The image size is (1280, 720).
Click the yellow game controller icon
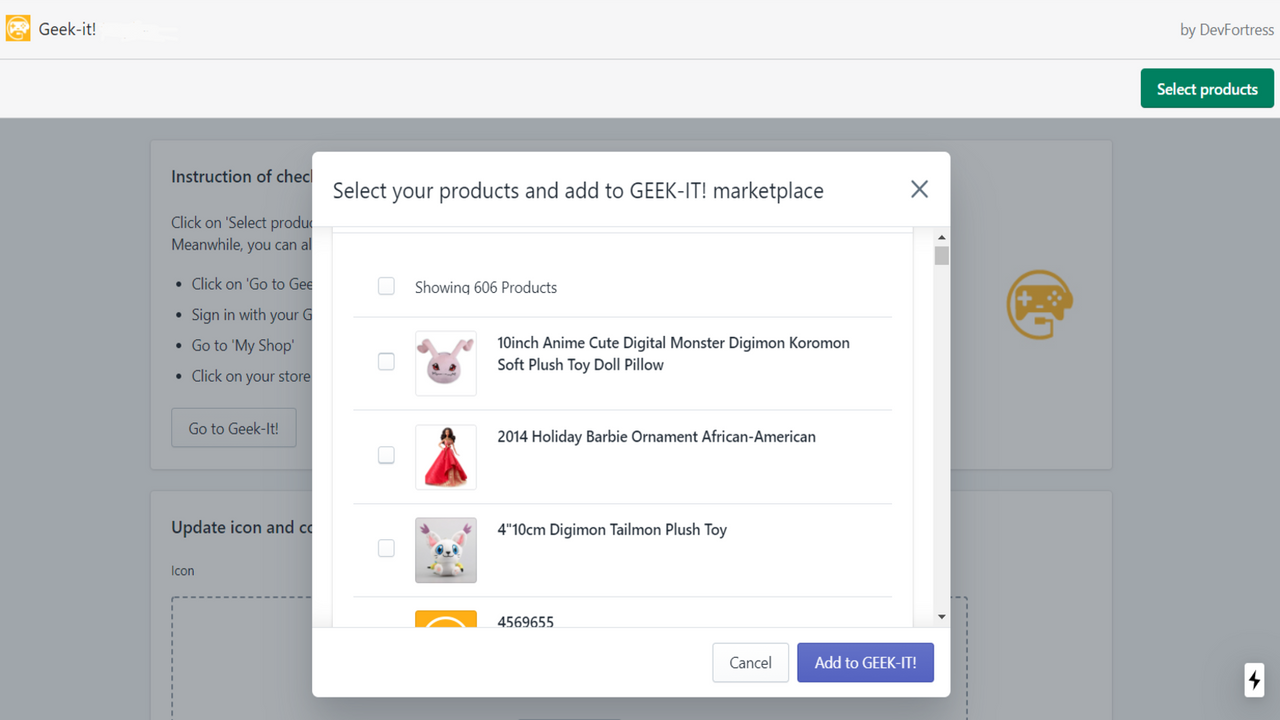tap(1039, 303)
